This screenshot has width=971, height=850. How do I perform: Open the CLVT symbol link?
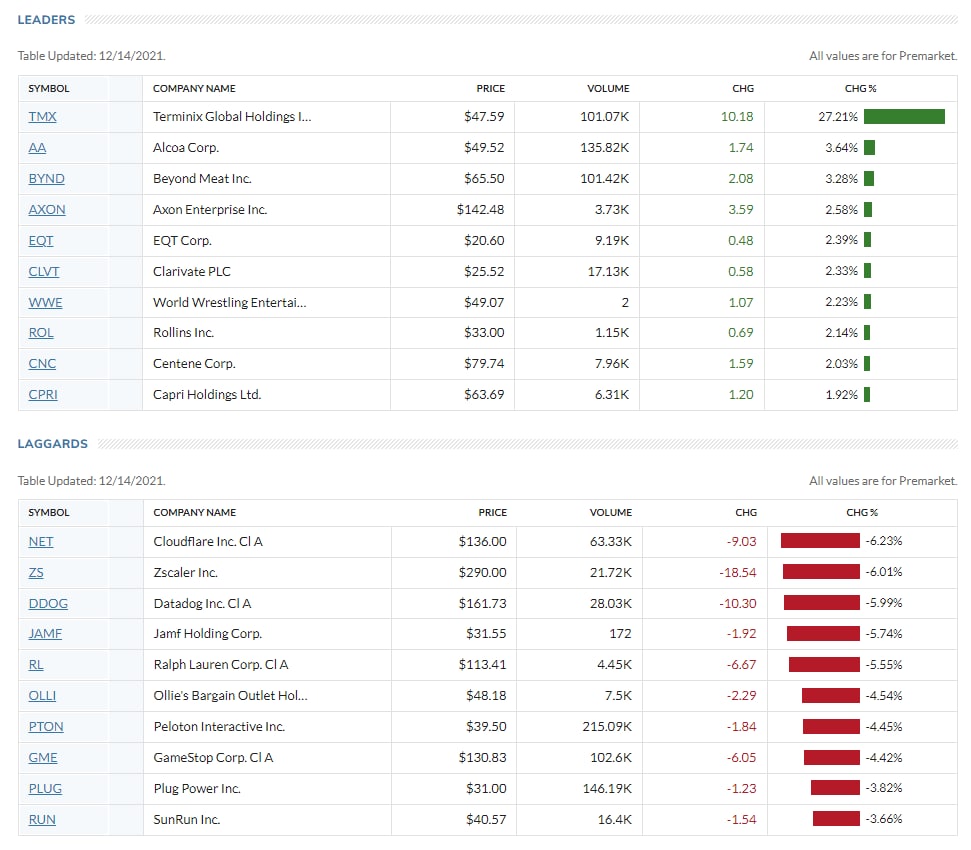[44, 271]
